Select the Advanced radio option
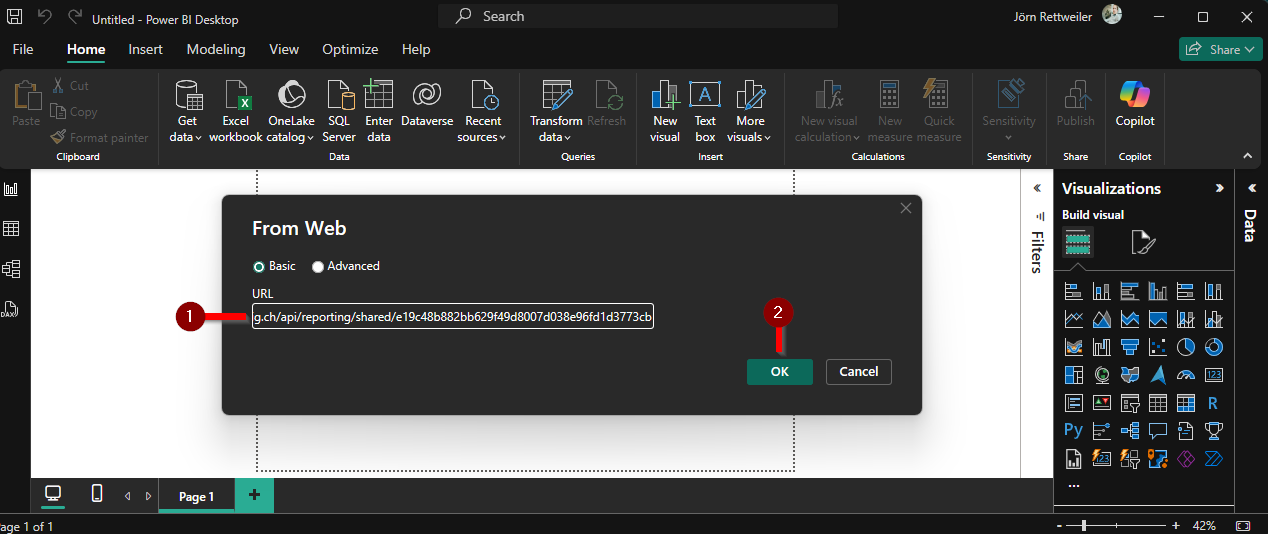The height and width of the screenshot is (534, 1268). (x=346, y=266)
